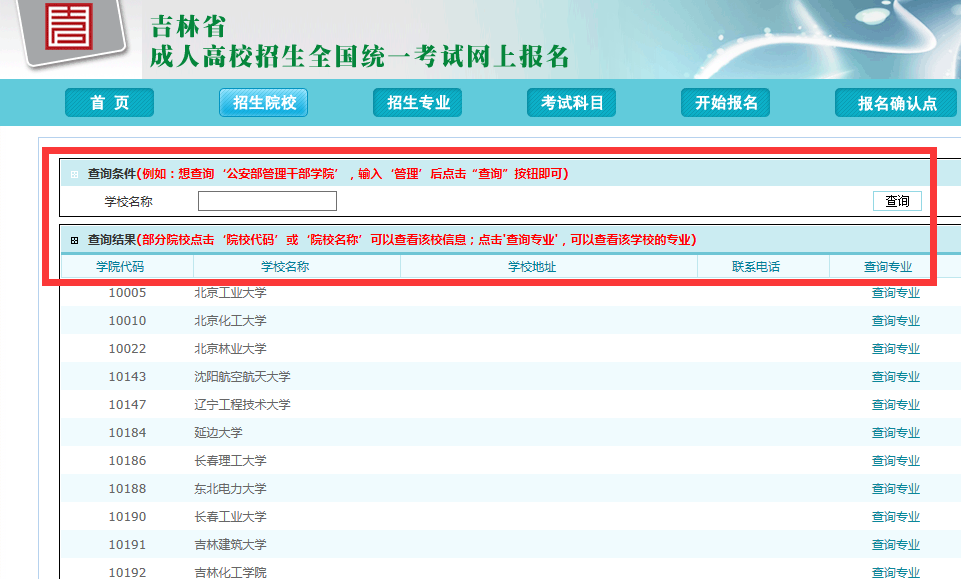Click school code 10192
961x579 pixels.
pos(127,572)
